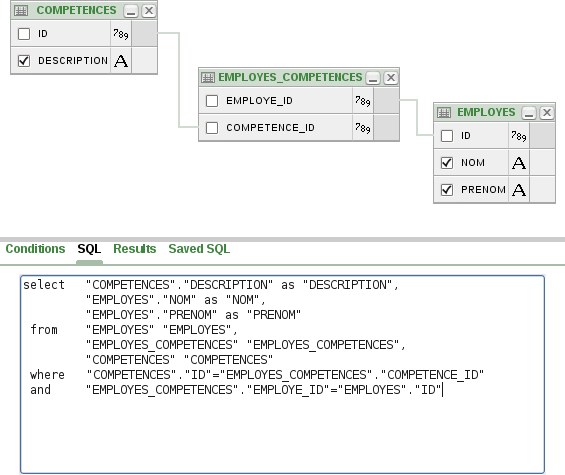Screen dimensions: 565x475
Task: Uncheck the NOM column checkbox
Action: pyautogui.click(x=447, y=163)
